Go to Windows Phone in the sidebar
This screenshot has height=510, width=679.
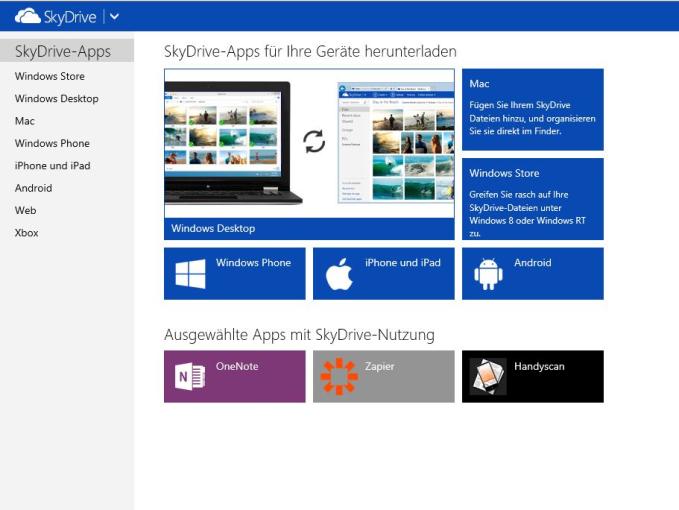(x=52, y=143)
